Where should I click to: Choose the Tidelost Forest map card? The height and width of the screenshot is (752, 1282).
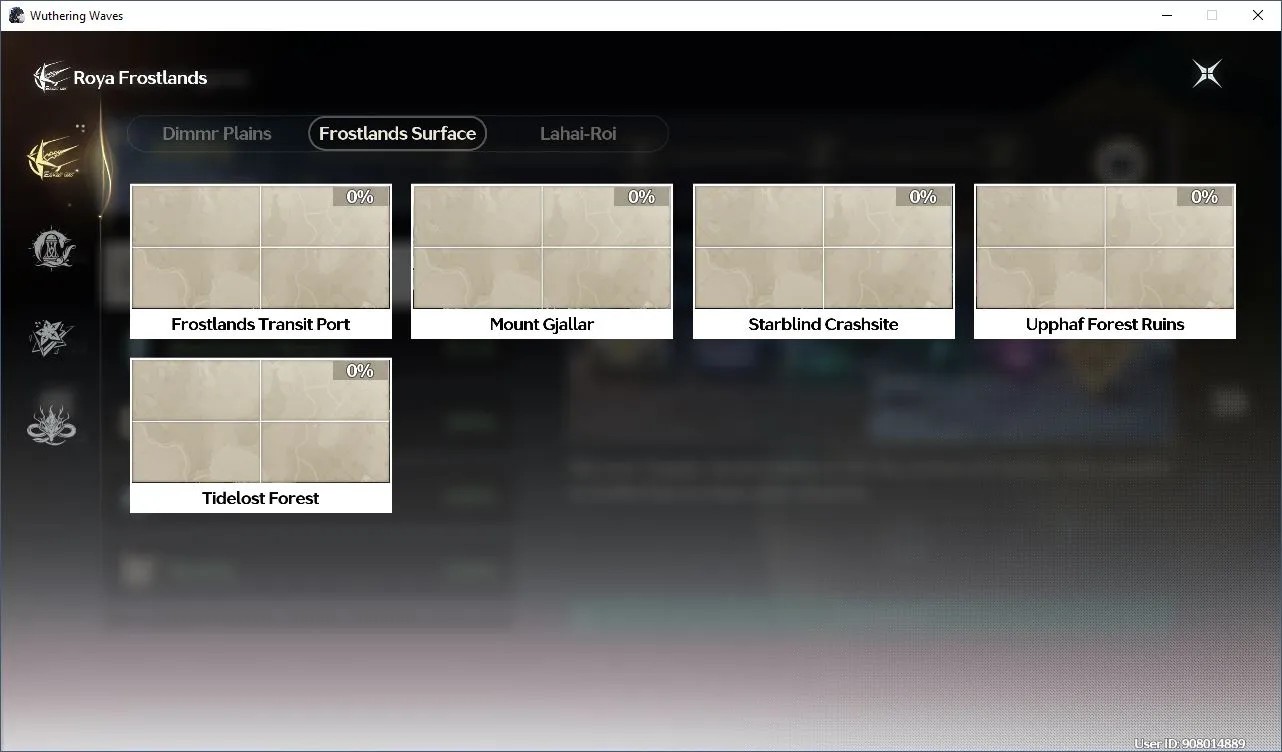pos(261,435)
